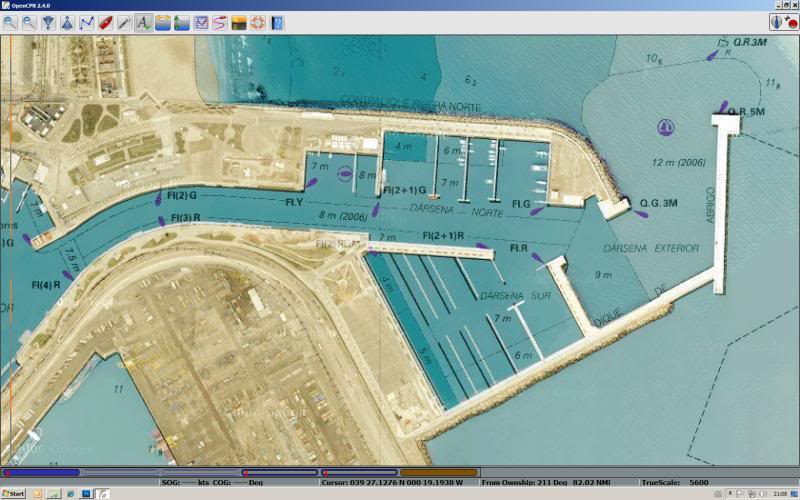Click the Zoom Out magnifier tool
This screenshot has height=500, width=800.
(x=29, y=22)
